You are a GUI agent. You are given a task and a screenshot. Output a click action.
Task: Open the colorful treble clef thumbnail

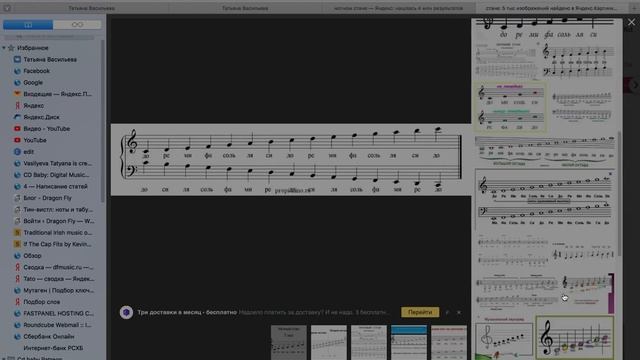pyautogui.click(x=574, y=337)
